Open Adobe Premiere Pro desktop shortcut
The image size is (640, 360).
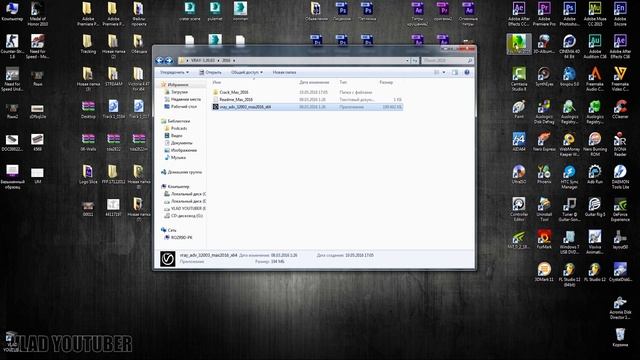coord(544,13)
